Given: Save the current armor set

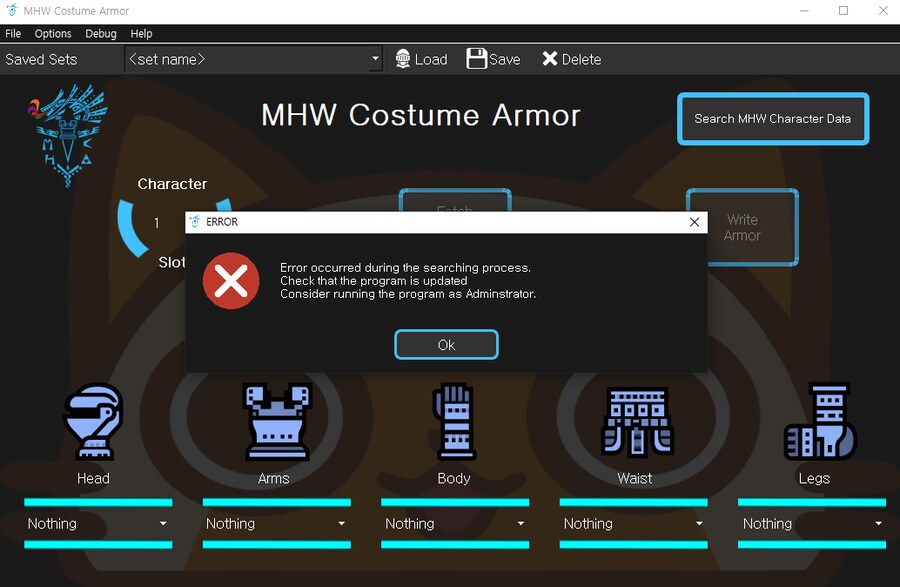Looking at the screenshot, I should (x=494, y=59).
